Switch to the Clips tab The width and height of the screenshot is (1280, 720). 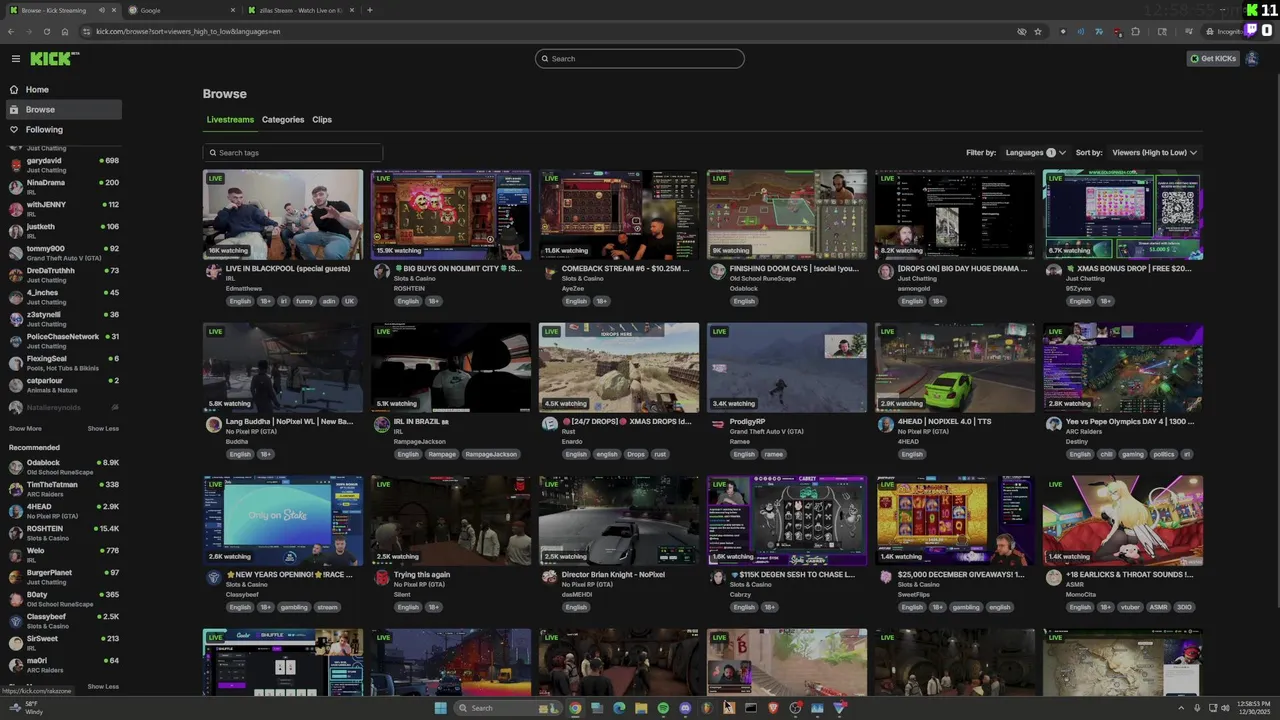click(x=322, y=120)
